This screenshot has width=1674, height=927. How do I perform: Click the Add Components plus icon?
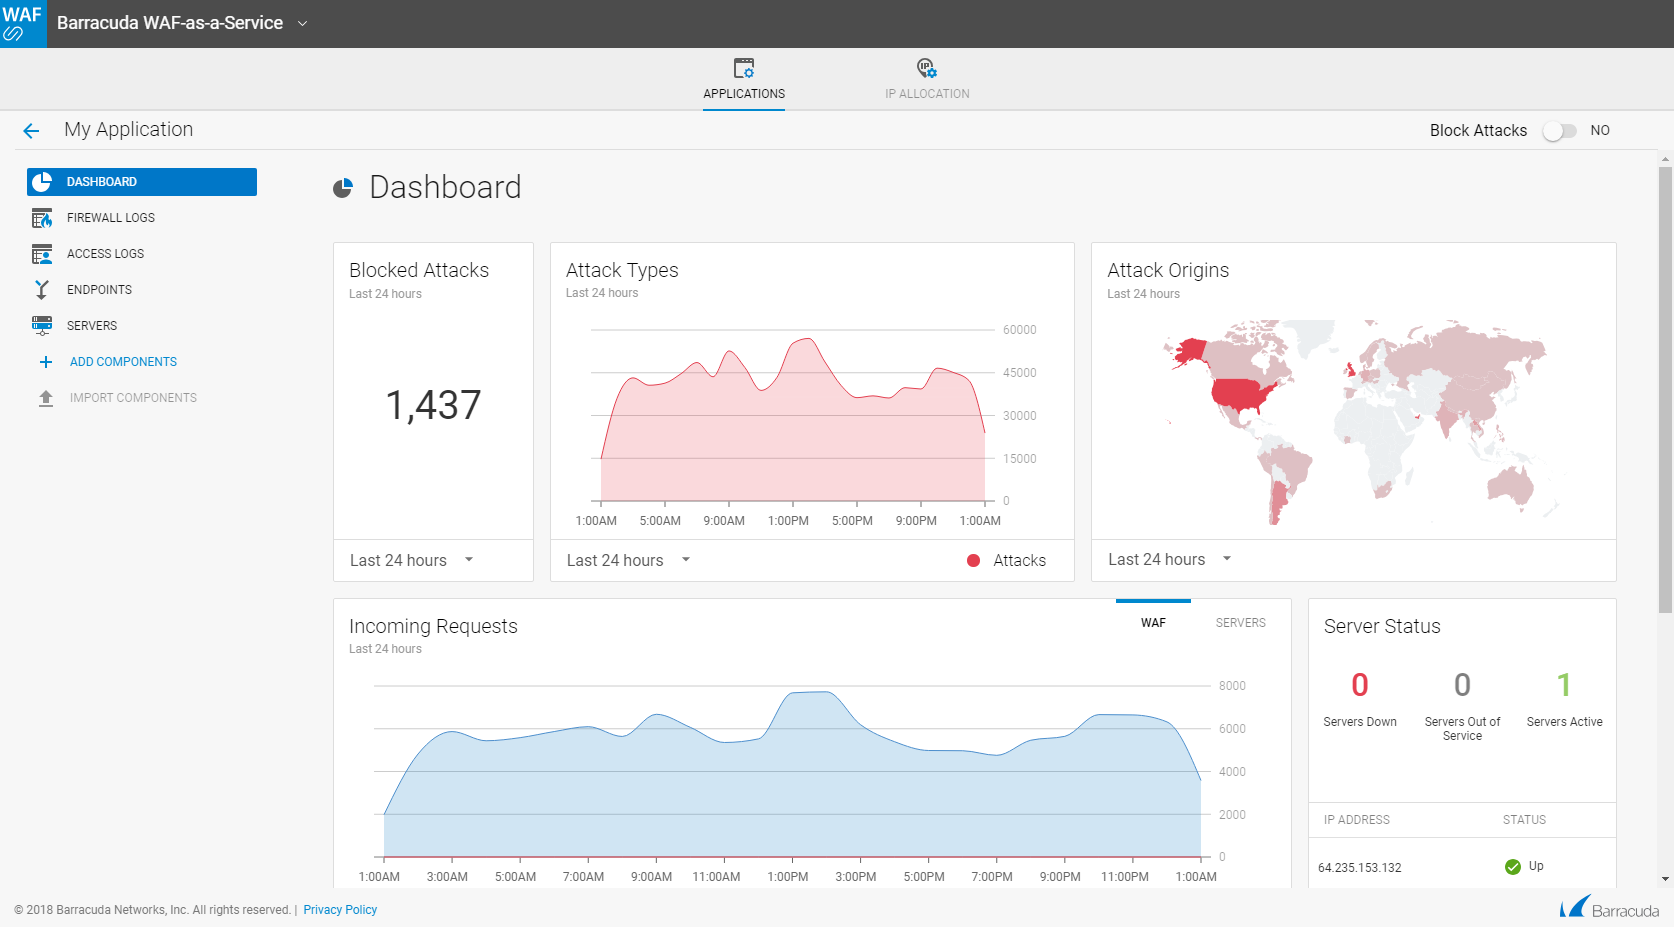click(x=46, y=362)
